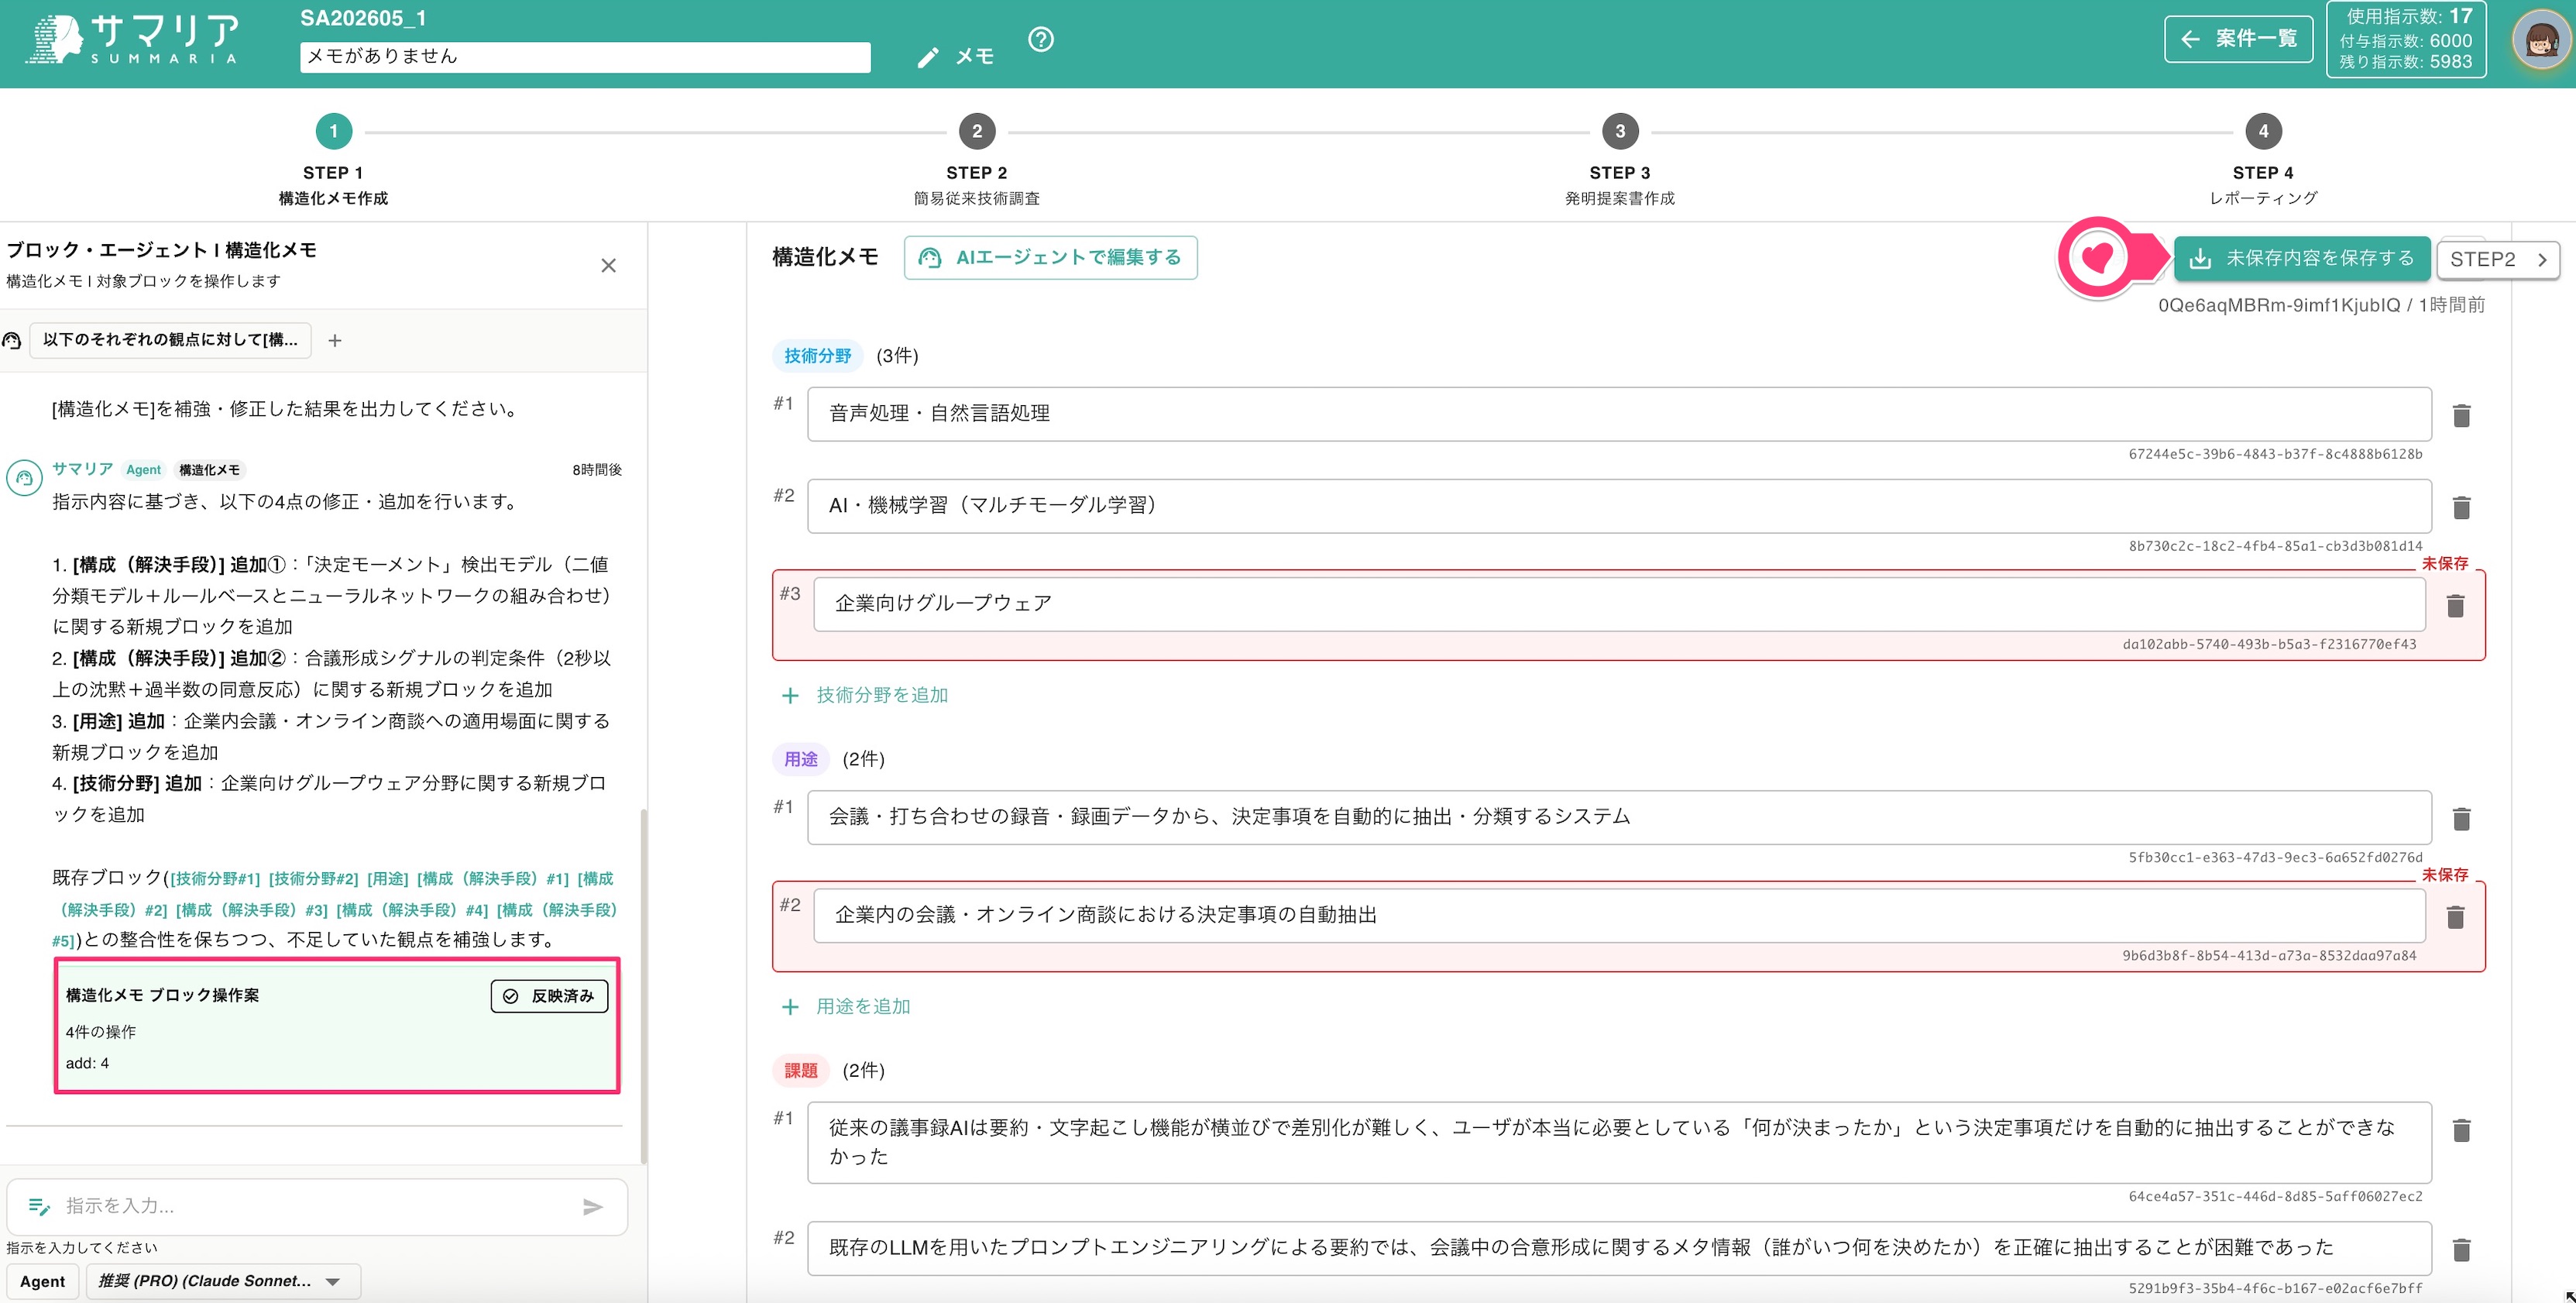Viewport: 2576px width, 1303px height.
Task: Open the model dropdown 推奨 (PRO) Claude Sonnet
Action: [x=222, y=1281]
